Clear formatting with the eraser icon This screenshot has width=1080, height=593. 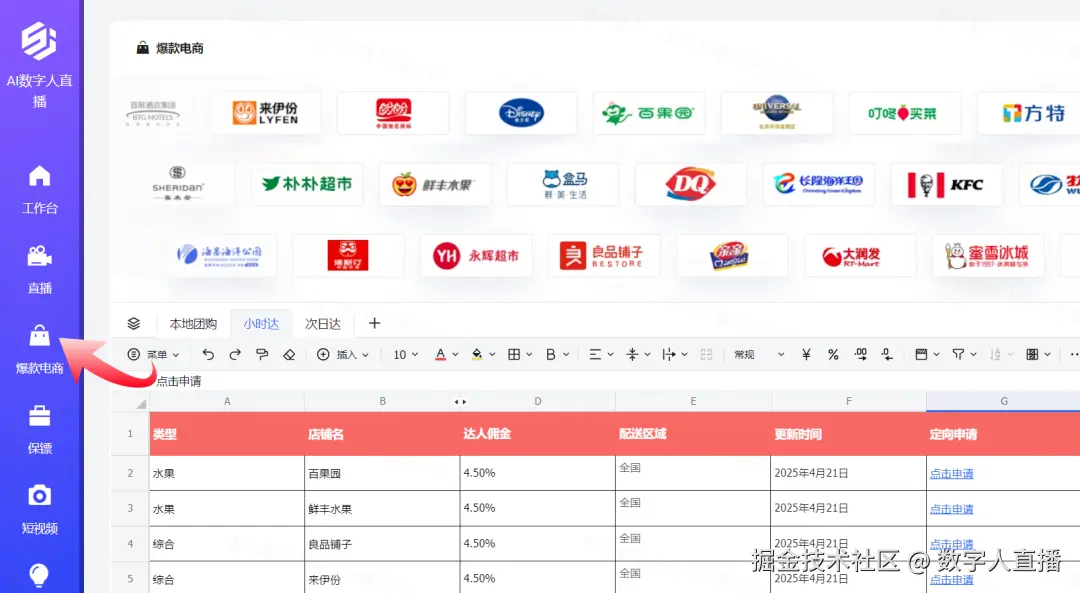pos(289,355)
